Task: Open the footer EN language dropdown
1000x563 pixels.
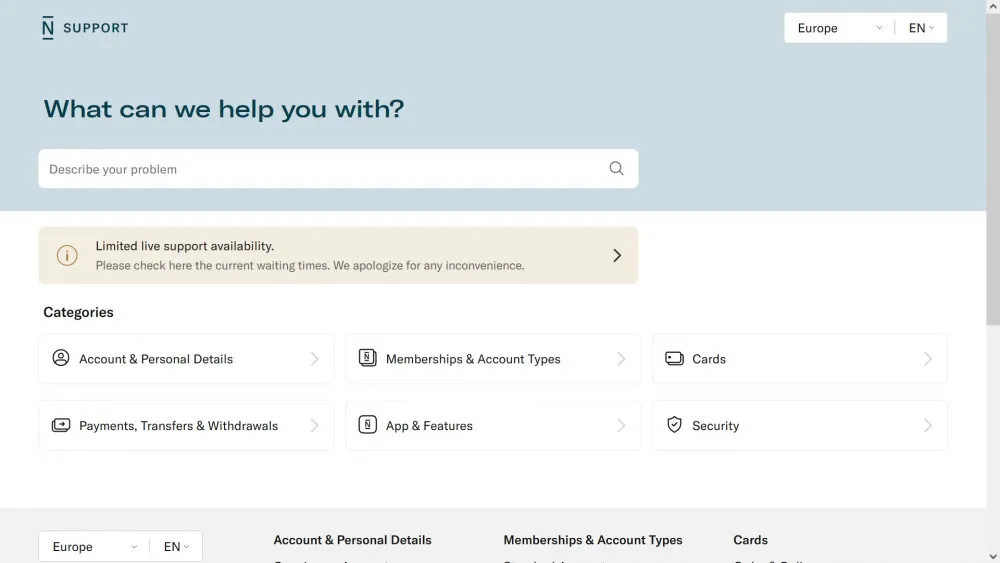Action: pos(176,546)
